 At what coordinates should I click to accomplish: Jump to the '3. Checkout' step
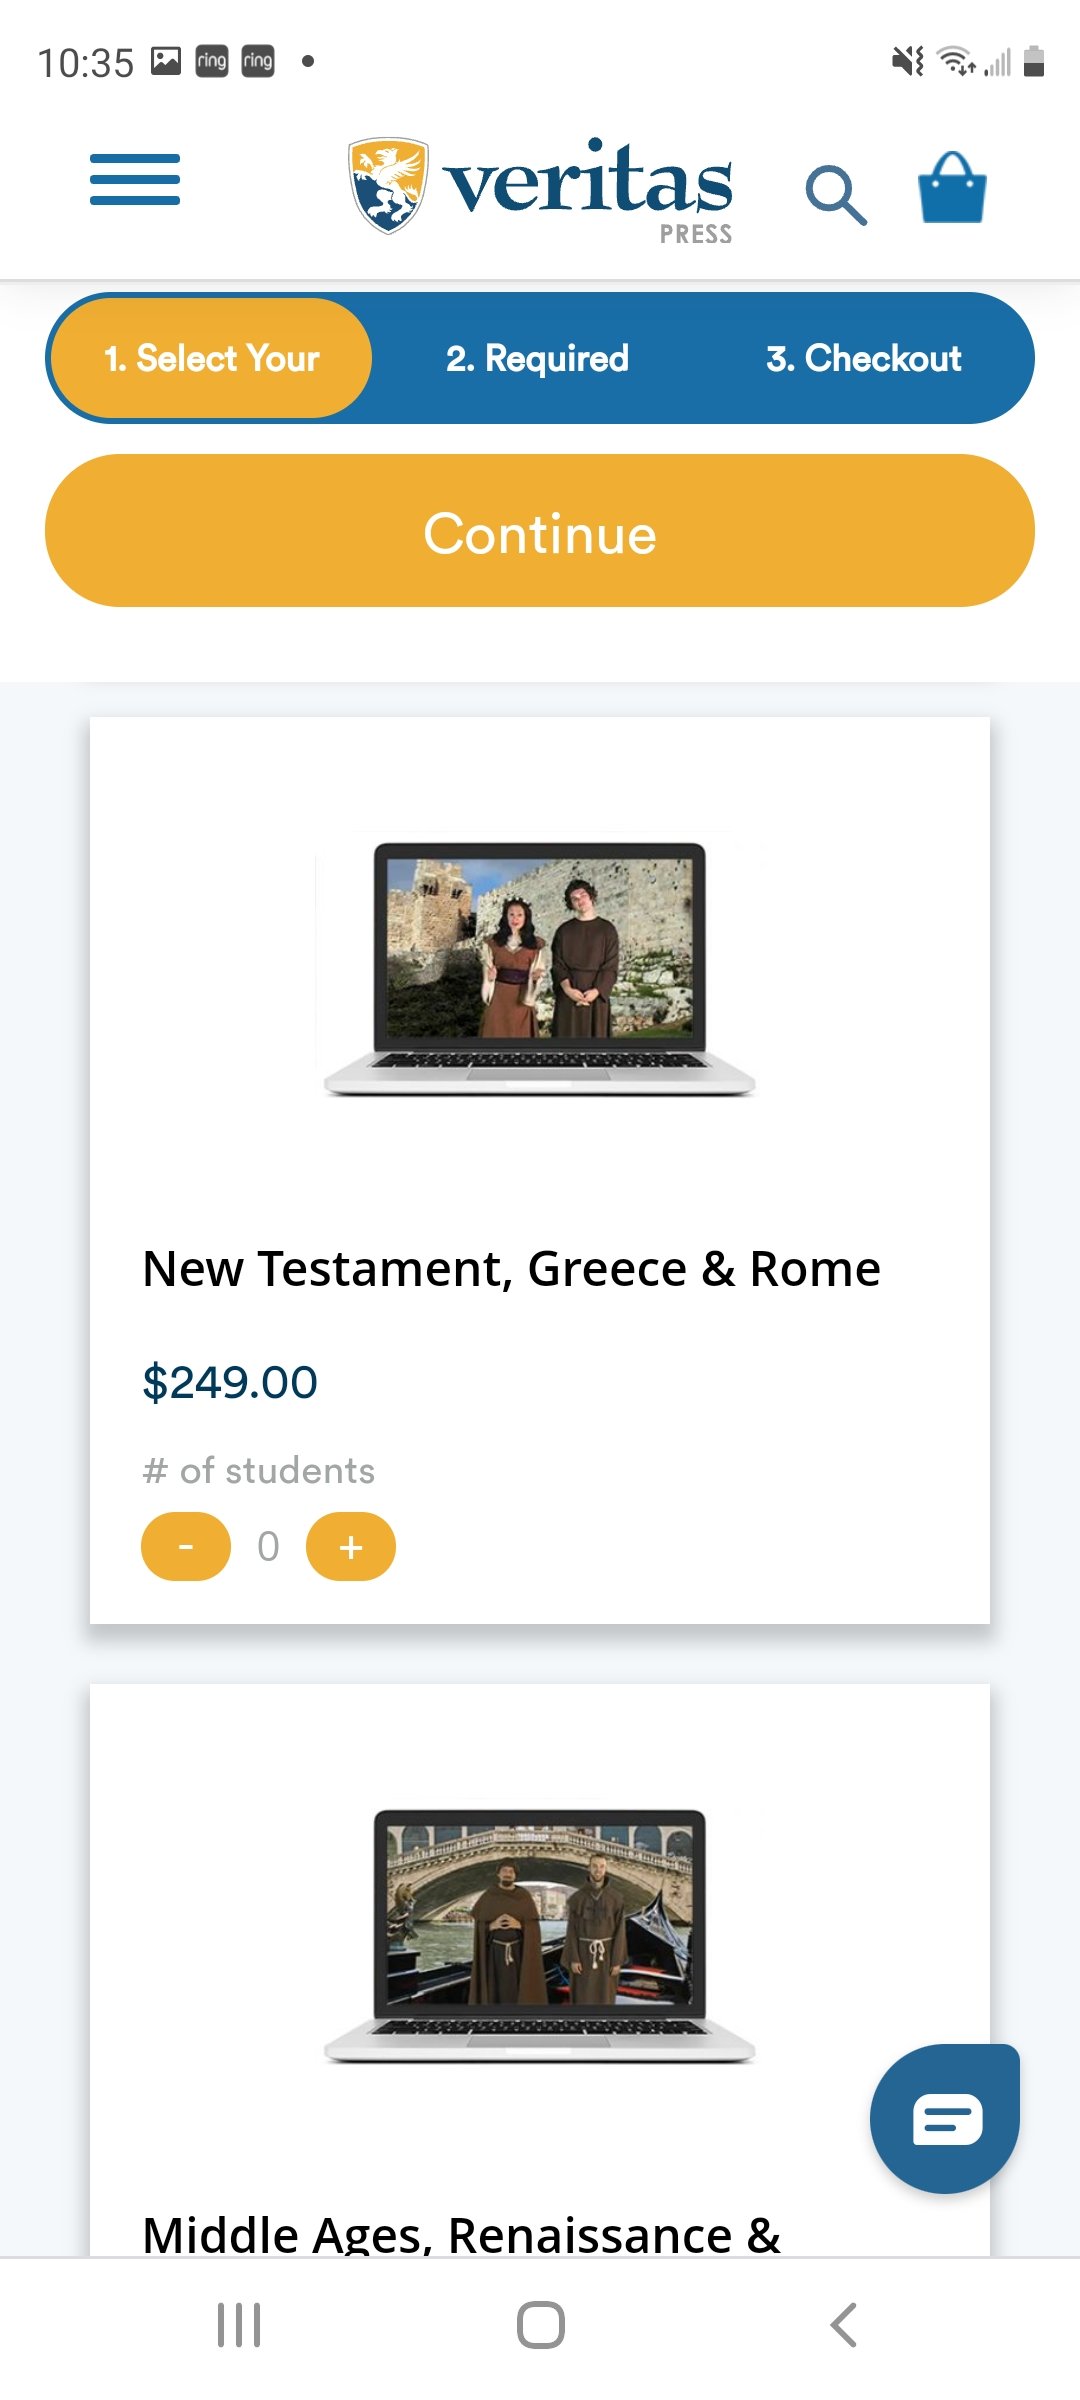[863, 358]
